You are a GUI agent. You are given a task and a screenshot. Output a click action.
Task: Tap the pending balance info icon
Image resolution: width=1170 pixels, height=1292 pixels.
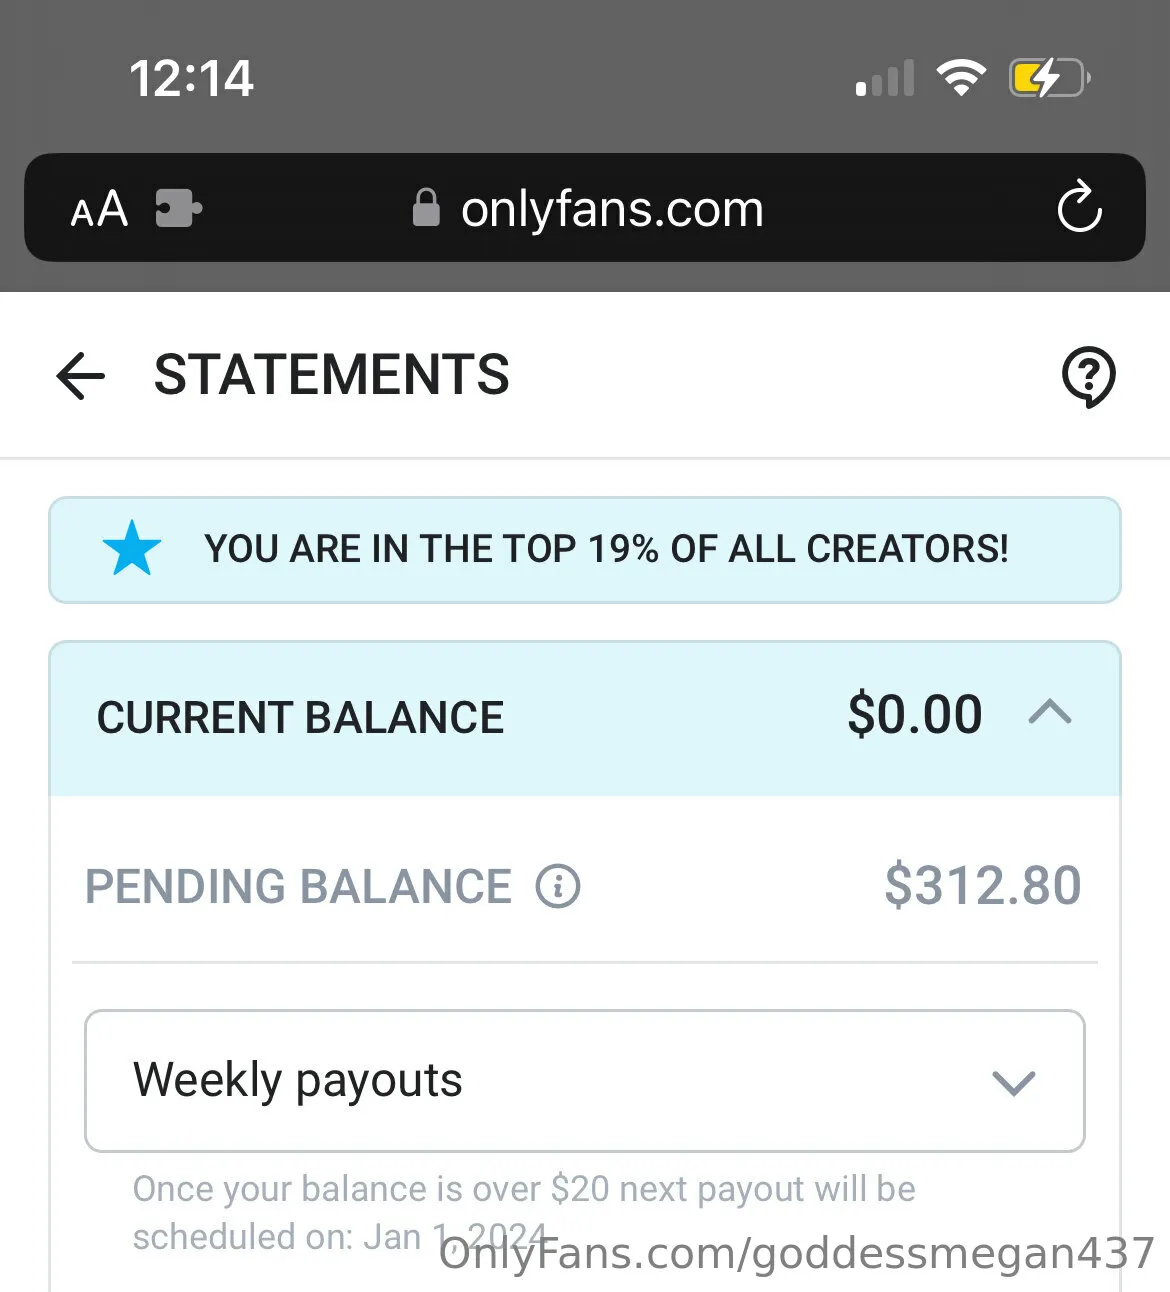[558, 886]
